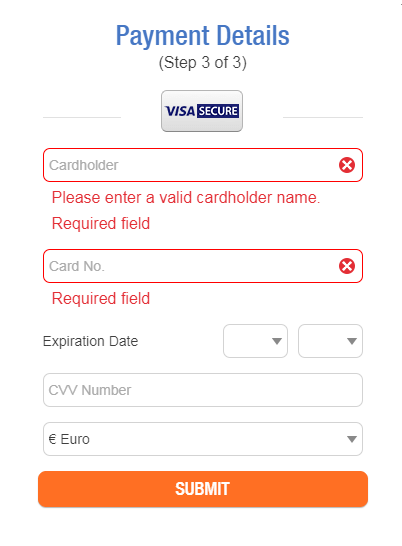Click the arrow of the first expiration dropdown
The image size is (402, 546).
point(277,341)
